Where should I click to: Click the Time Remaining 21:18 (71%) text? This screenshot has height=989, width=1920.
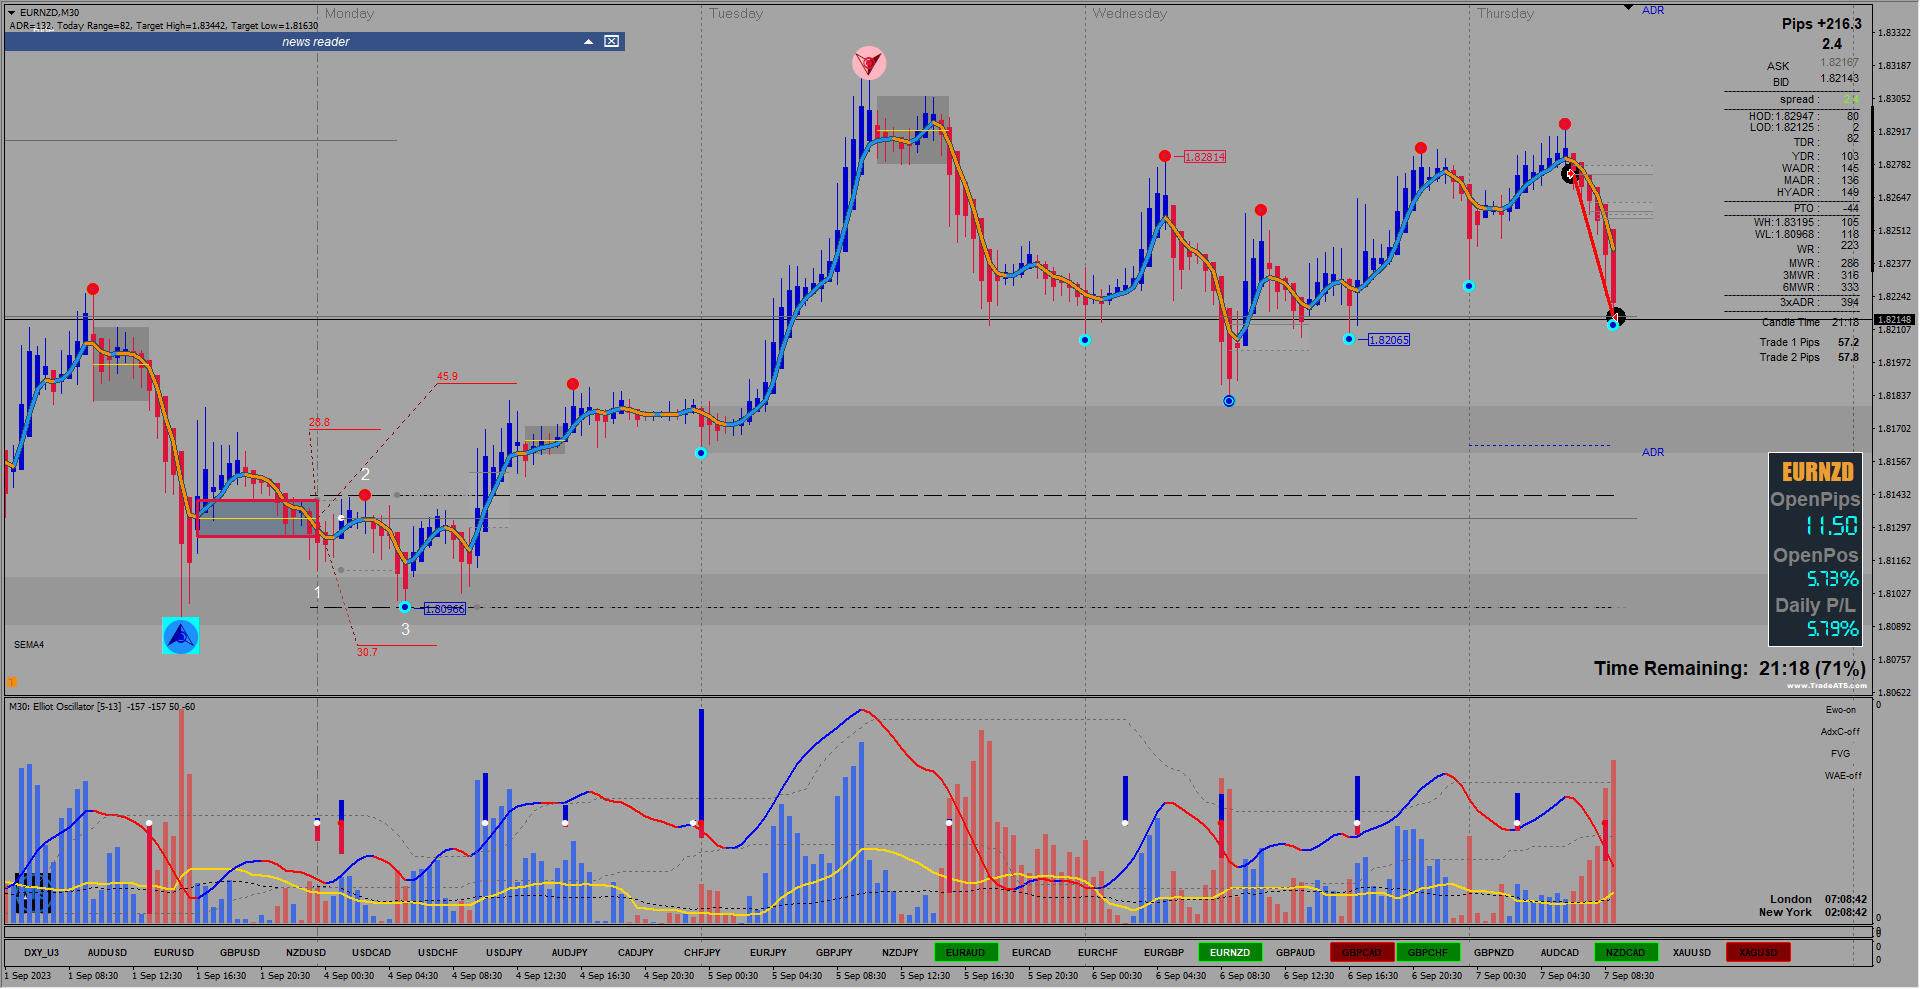click(x=1729, y=669)
